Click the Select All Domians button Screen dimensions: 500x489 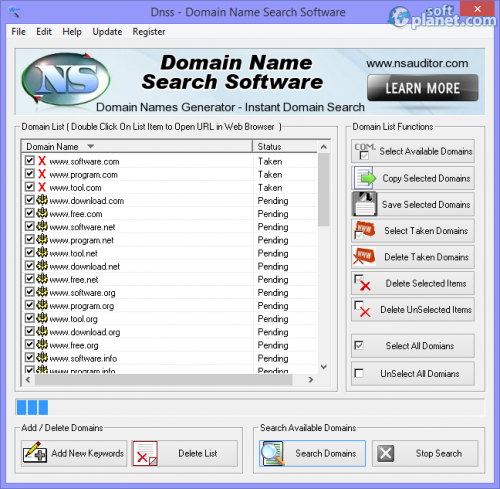pos(413,346)
